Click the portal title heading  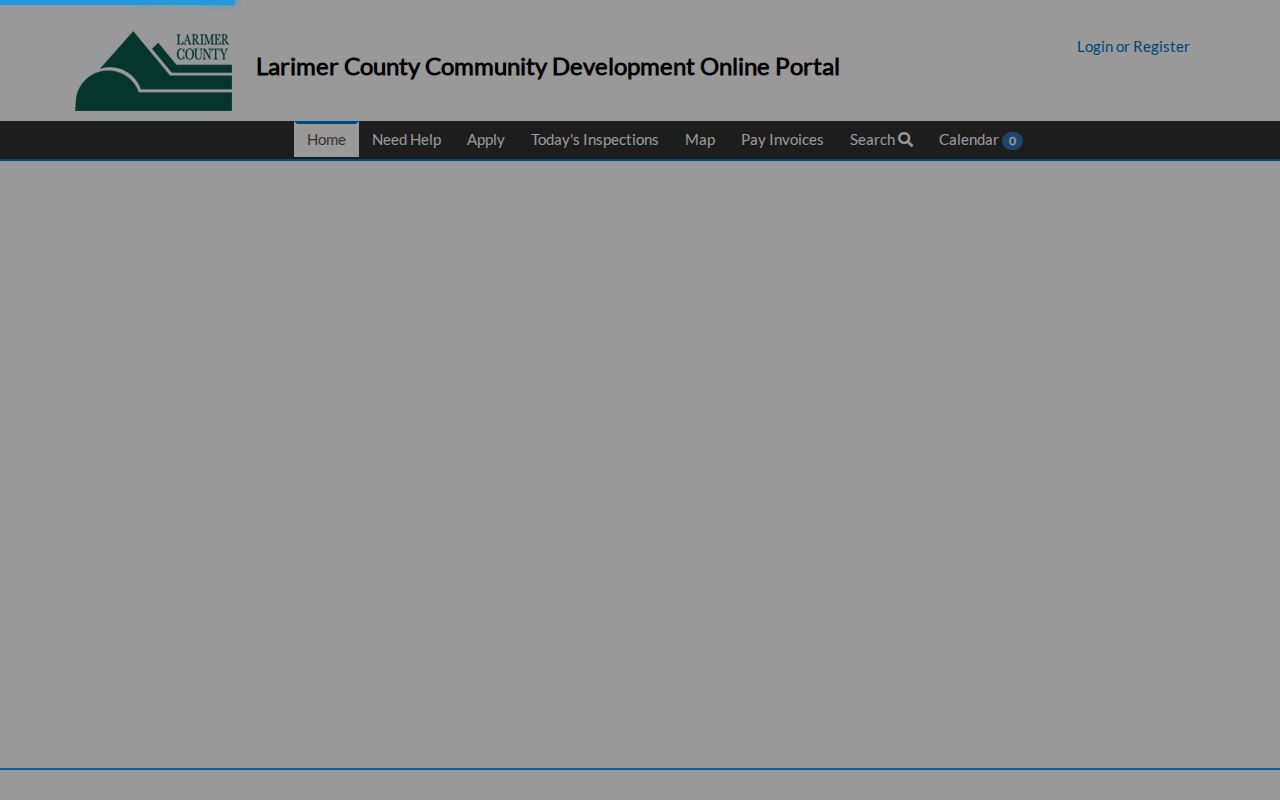coord(547,67)
